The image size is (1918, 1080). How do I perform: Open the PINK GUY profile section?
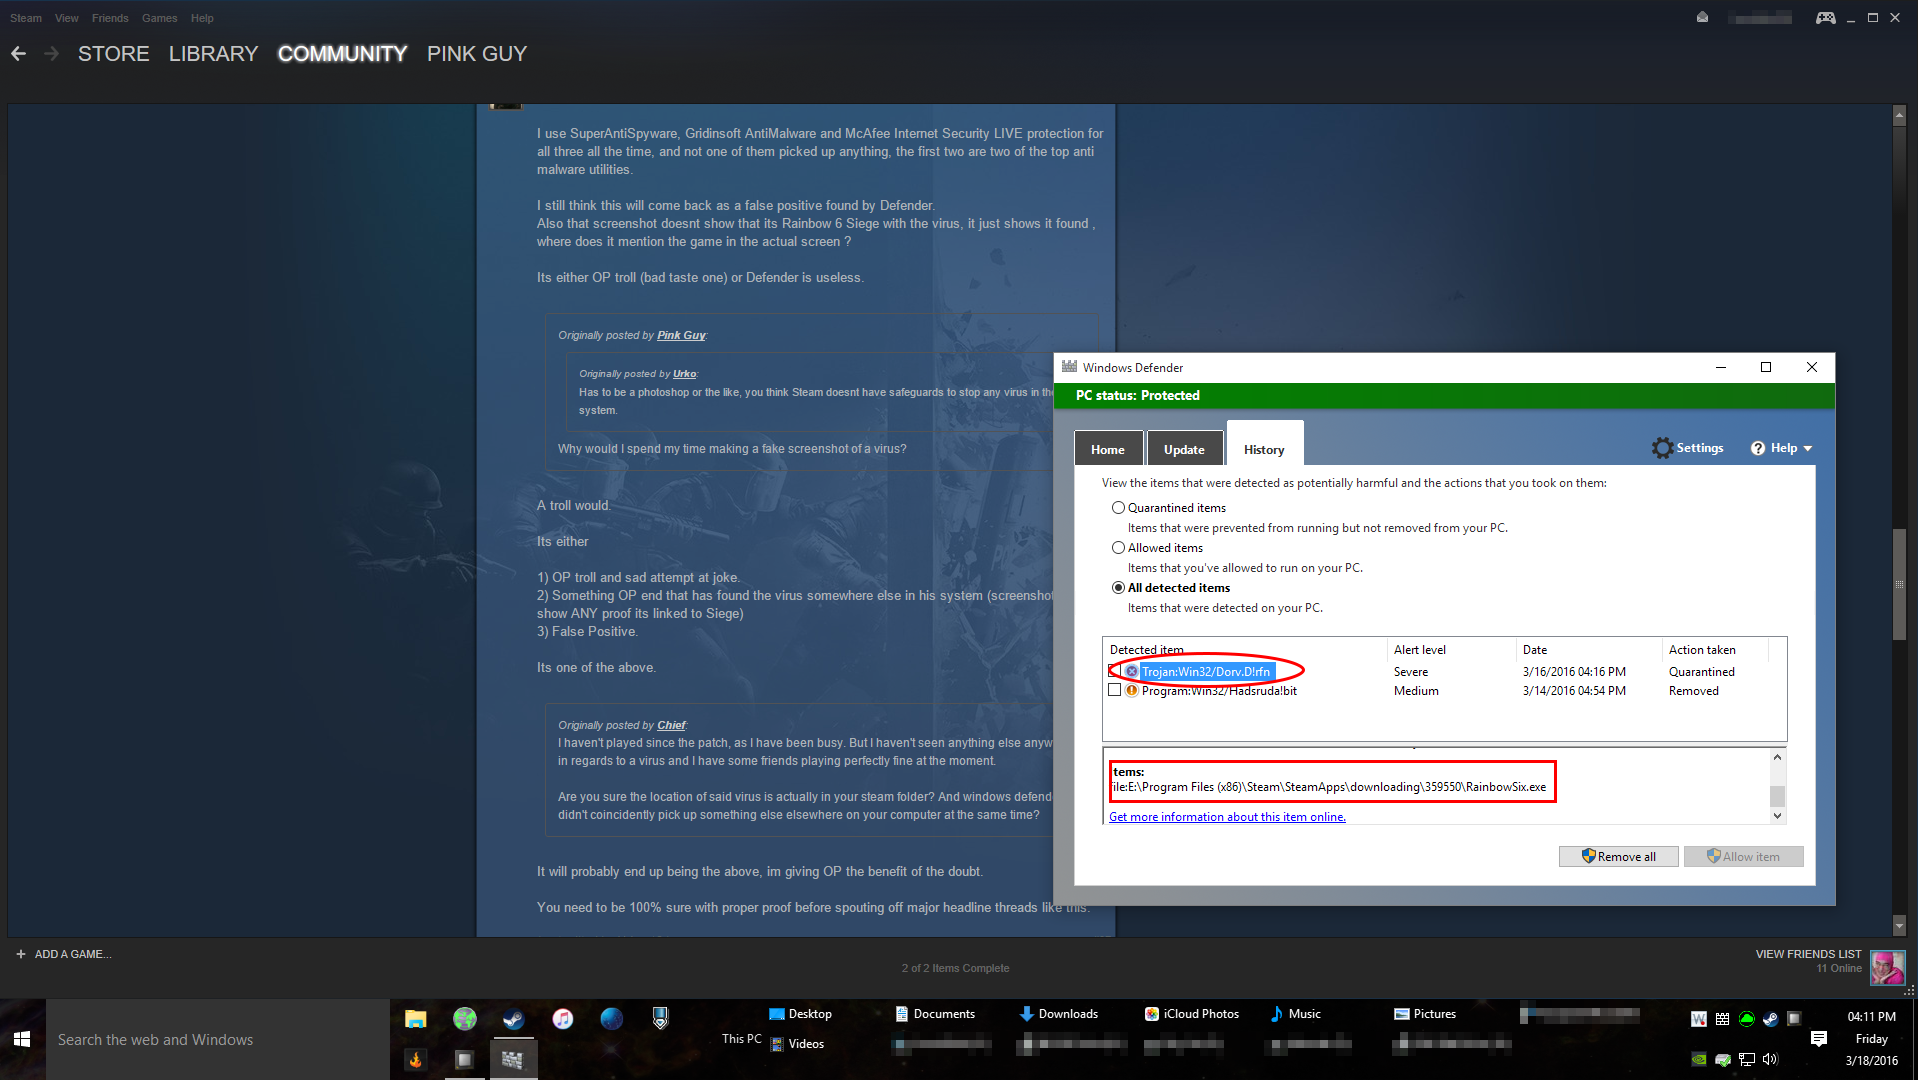tap(477, 54)
